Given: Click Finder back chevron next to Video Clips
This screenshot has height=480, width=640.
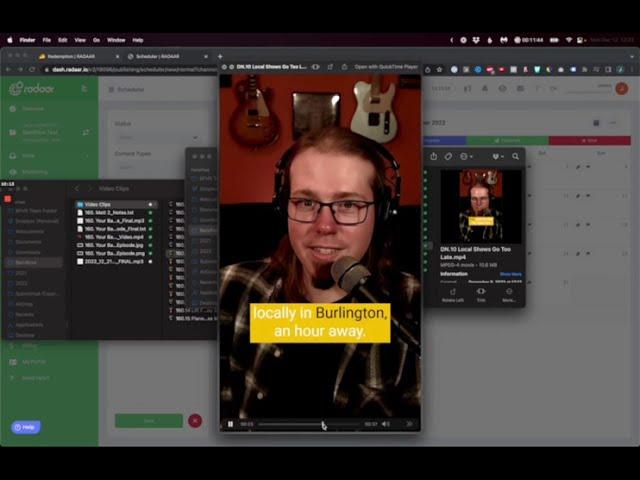Looking at the screenshot, I should 77,189.
